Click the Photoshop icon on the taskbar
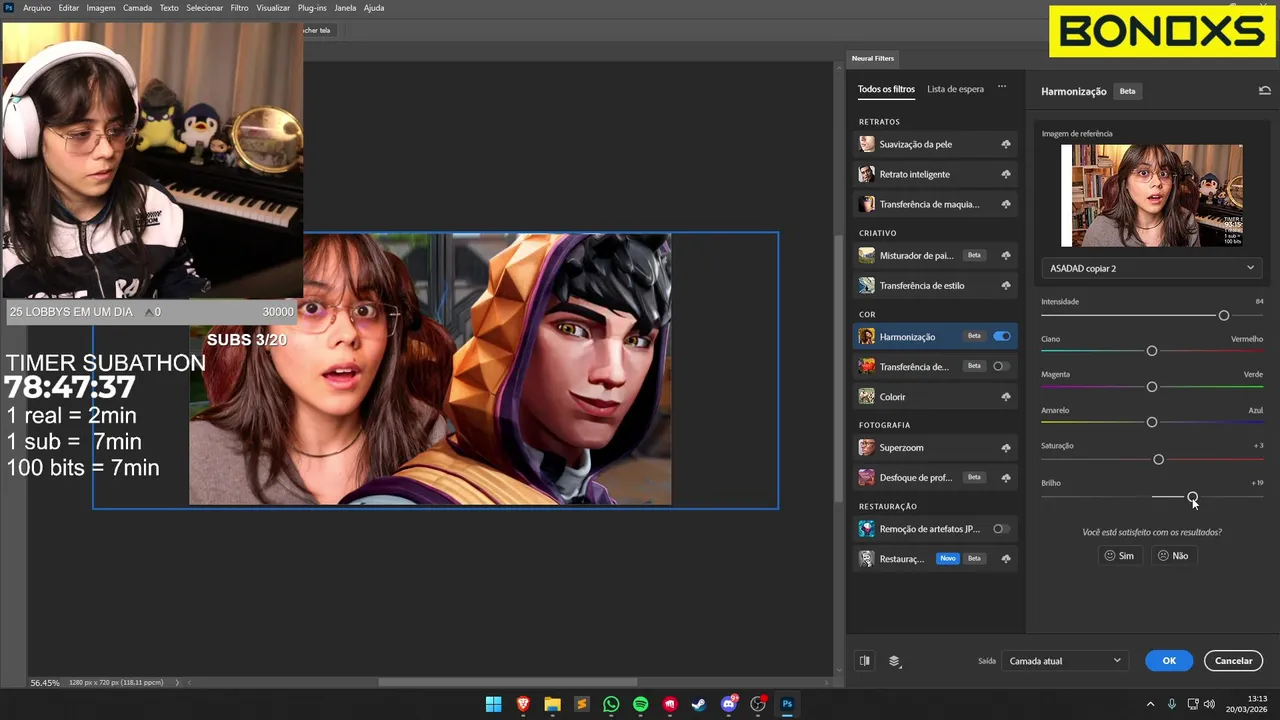 pyautogui.click(x=787, y=704)
